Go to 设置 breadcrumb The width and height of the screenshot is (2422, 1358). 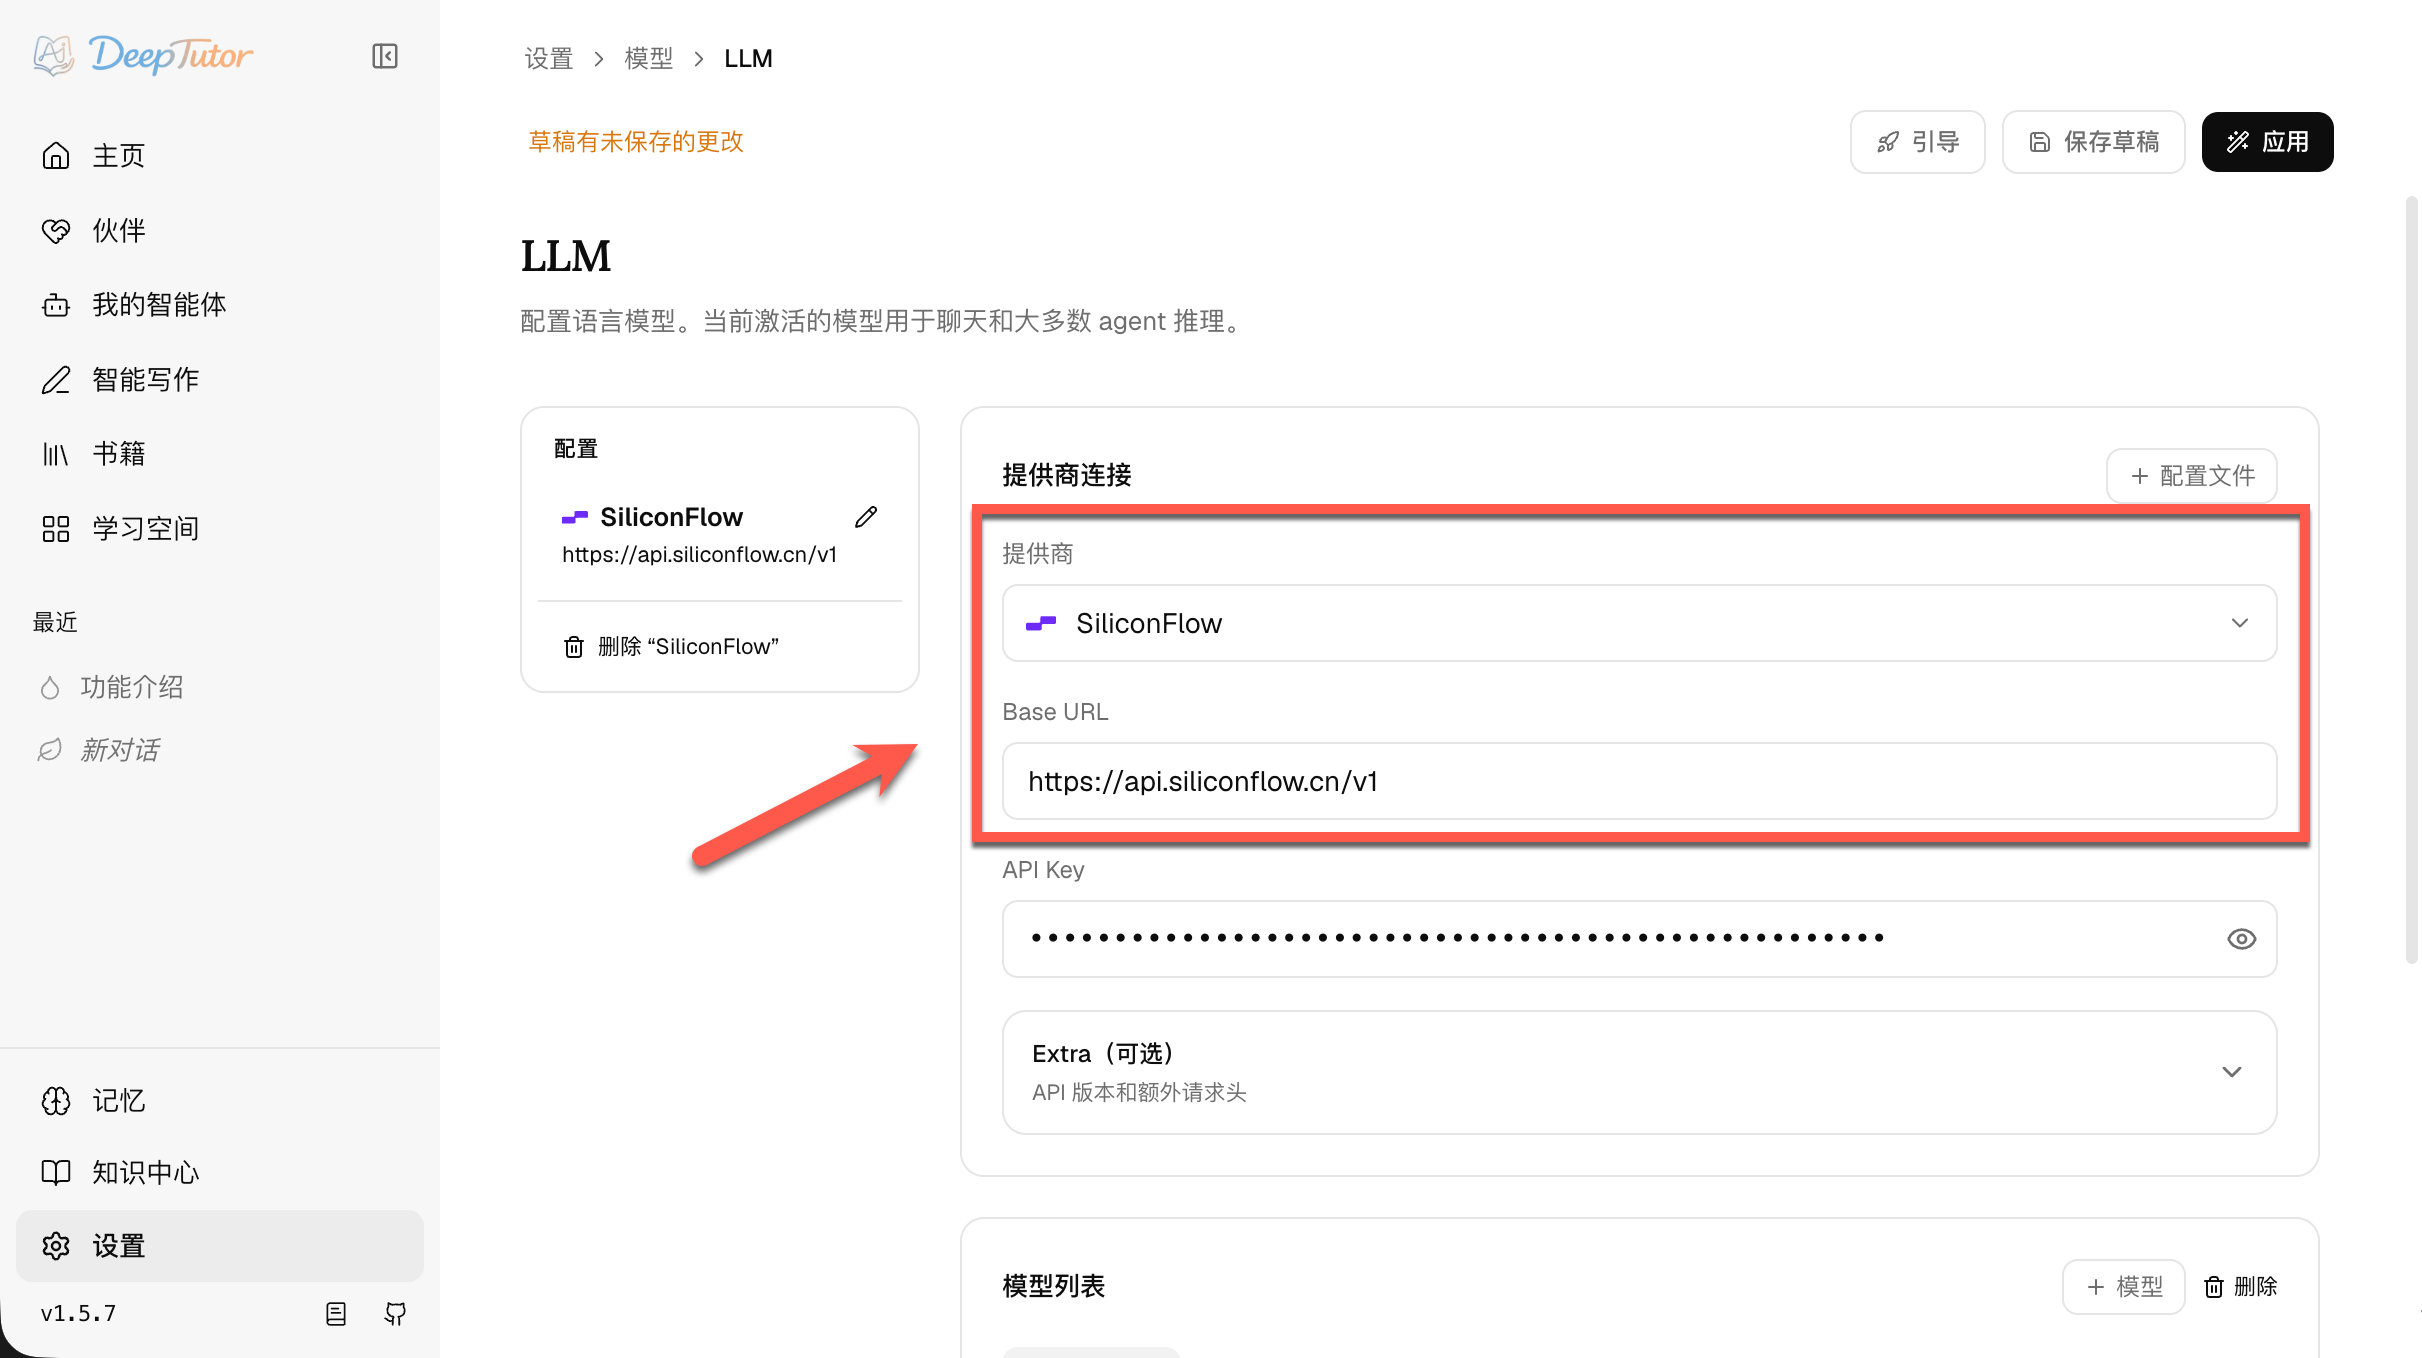click(549, 58)
